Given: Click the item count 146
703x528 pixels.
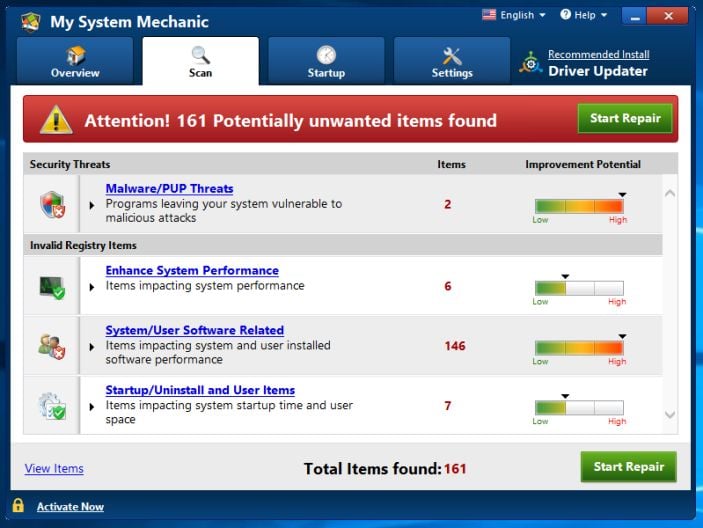Looking at the screenshot, I should (455, 346).
